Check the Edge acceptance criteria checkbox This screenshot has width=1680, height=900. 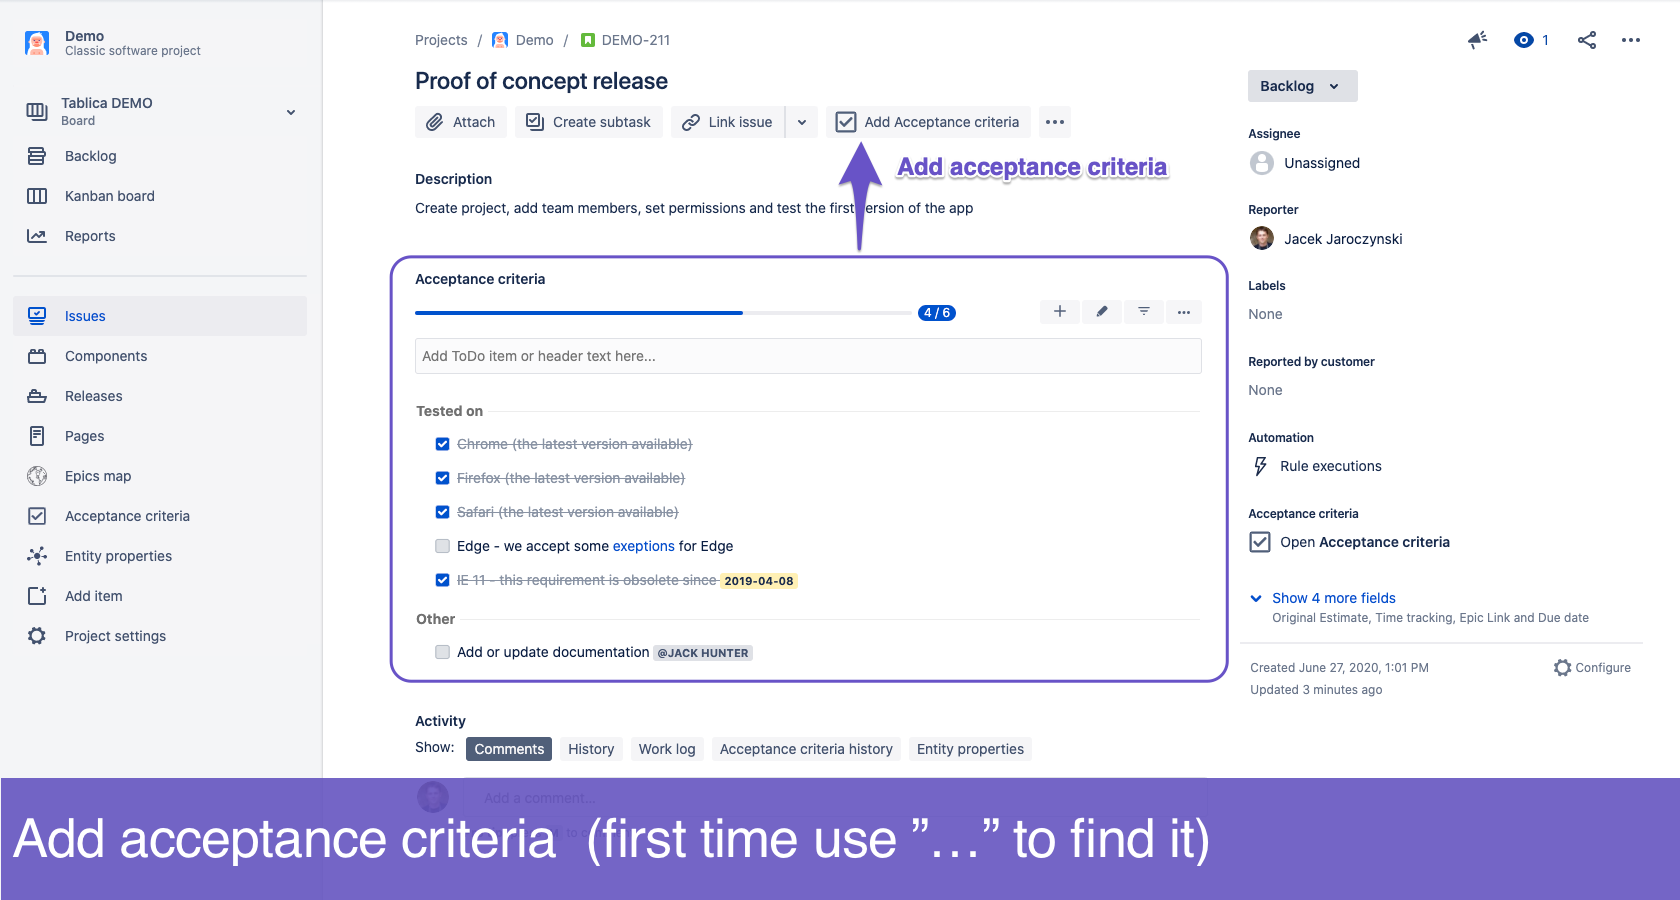tap(442, 546)
